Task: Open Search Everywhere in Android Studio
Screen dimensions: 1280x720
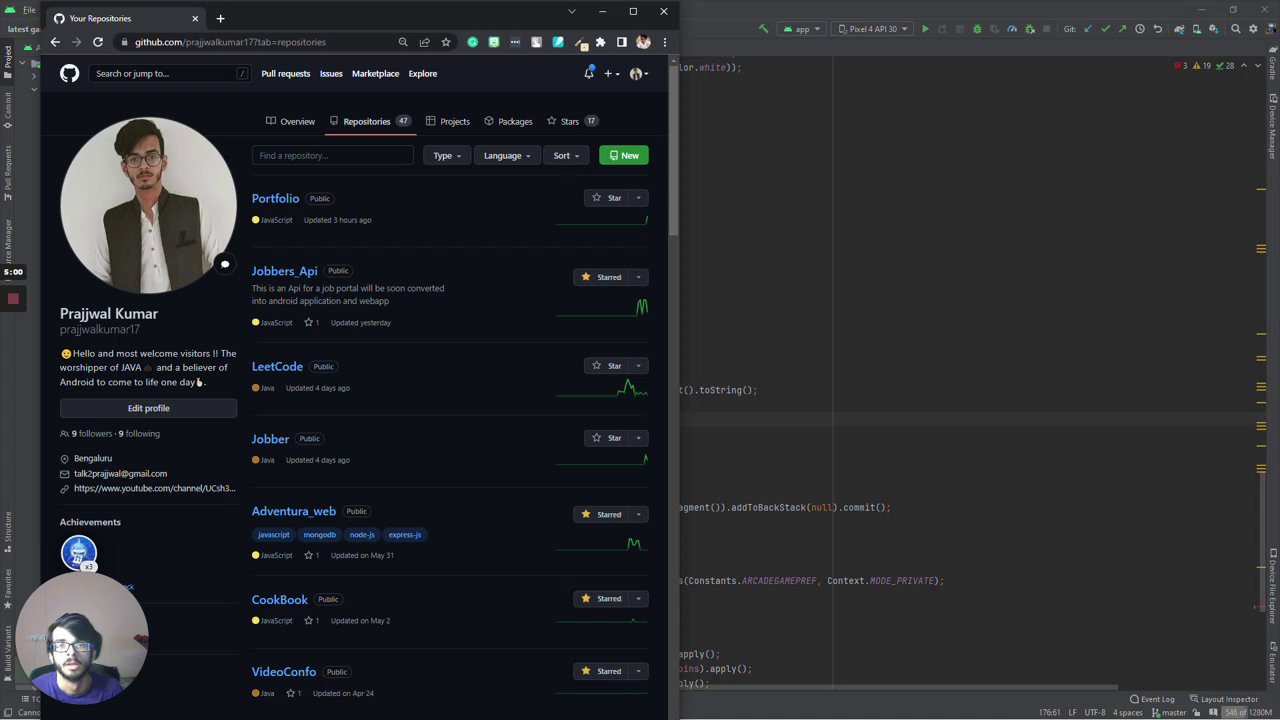Action: click(x=1236, y=29)
